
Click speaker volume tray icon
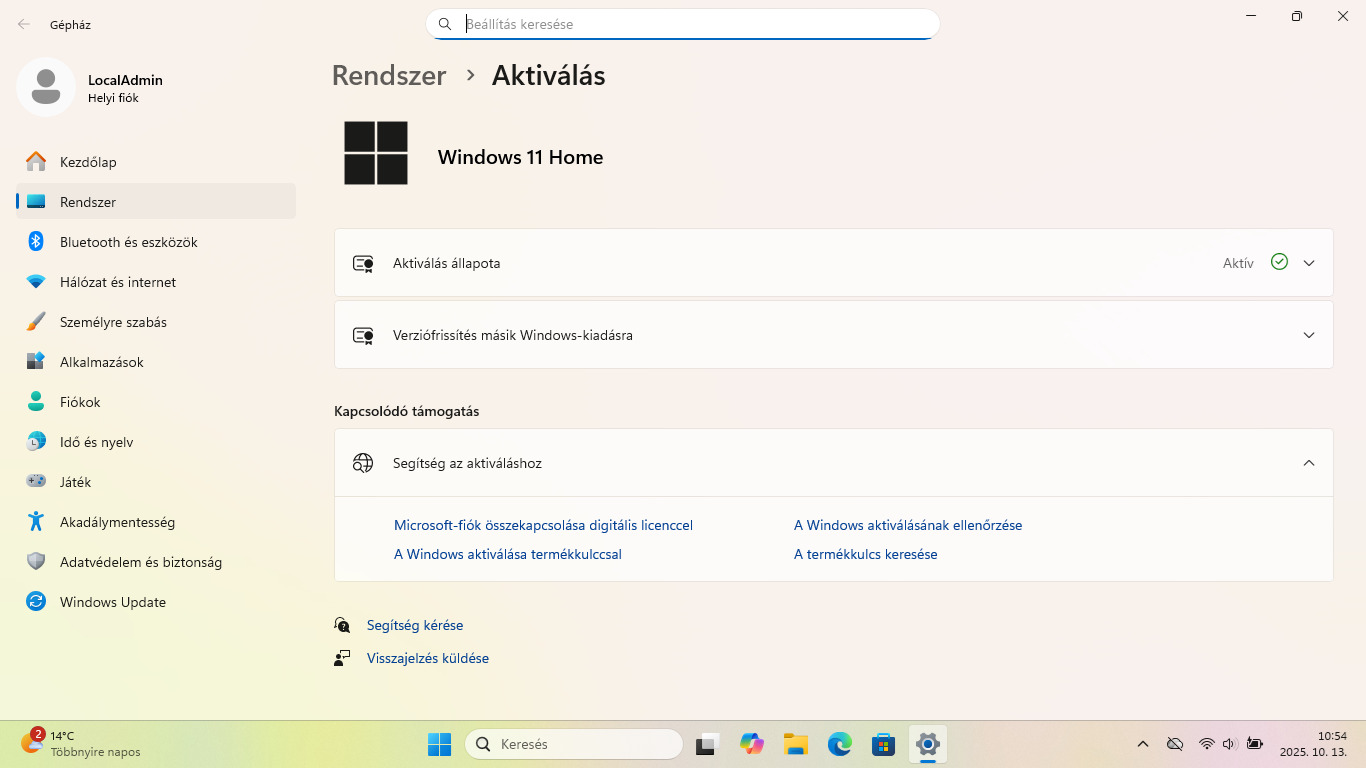click(1229, 744)
